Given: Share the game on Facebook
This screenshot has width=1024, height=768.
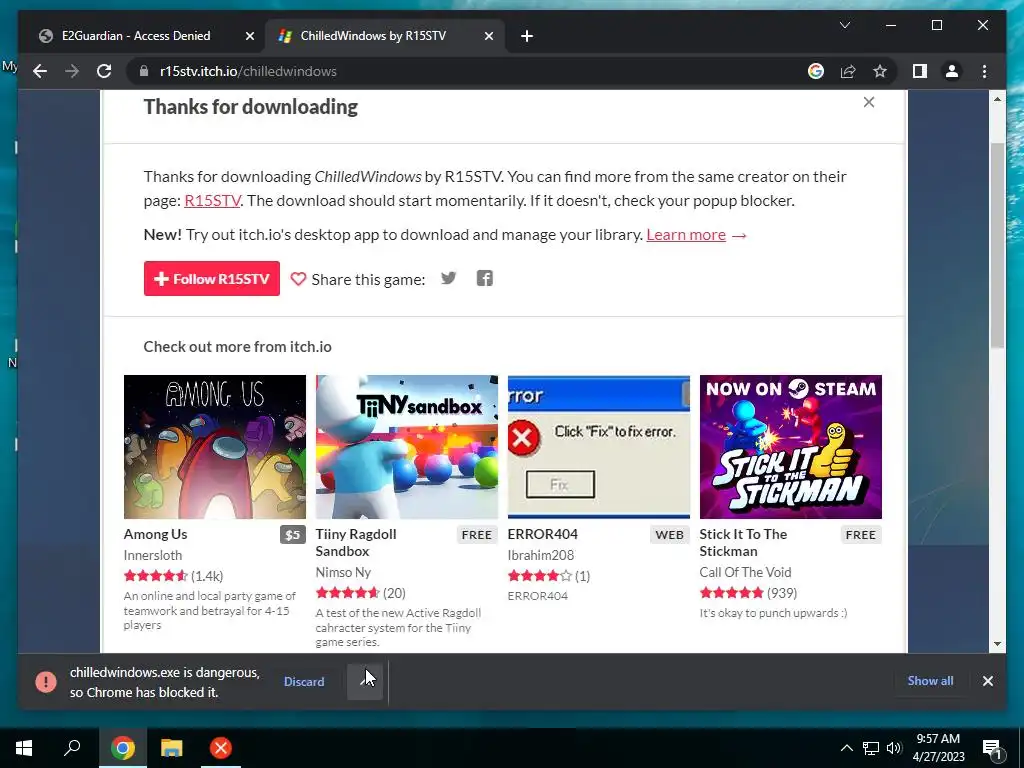Looking at the screenshot, I should pos(485,278).
